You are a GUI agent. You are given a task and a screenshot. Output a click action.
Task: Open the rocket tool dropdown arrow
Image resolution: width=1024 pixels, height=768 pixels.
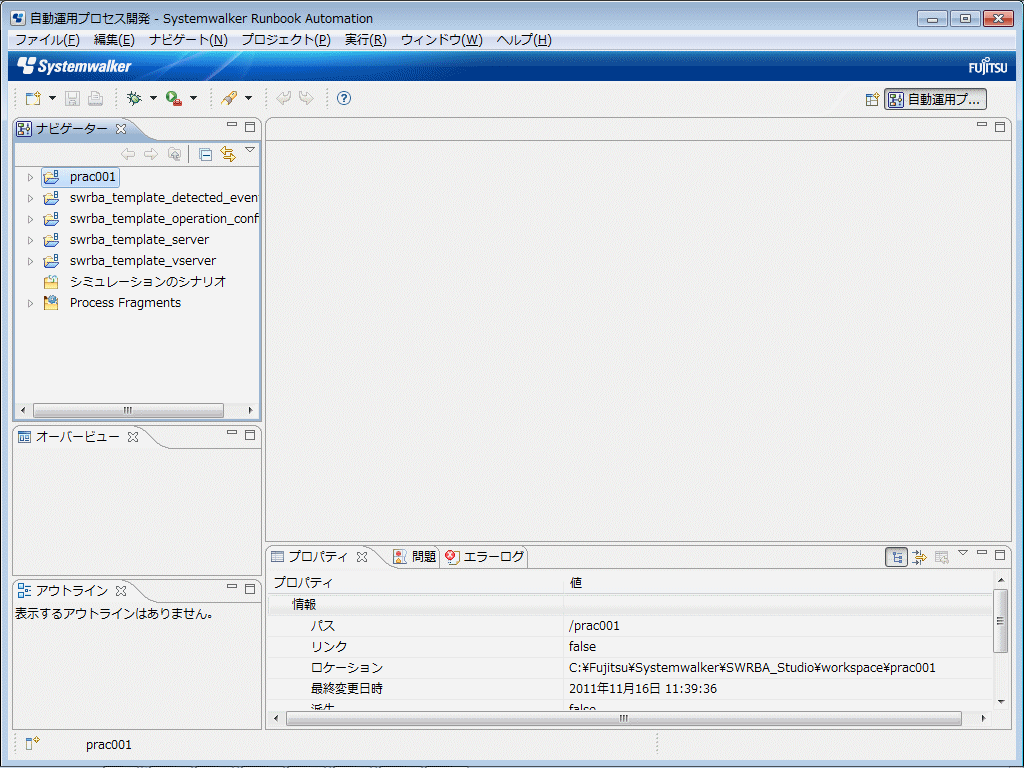[248, 99]
